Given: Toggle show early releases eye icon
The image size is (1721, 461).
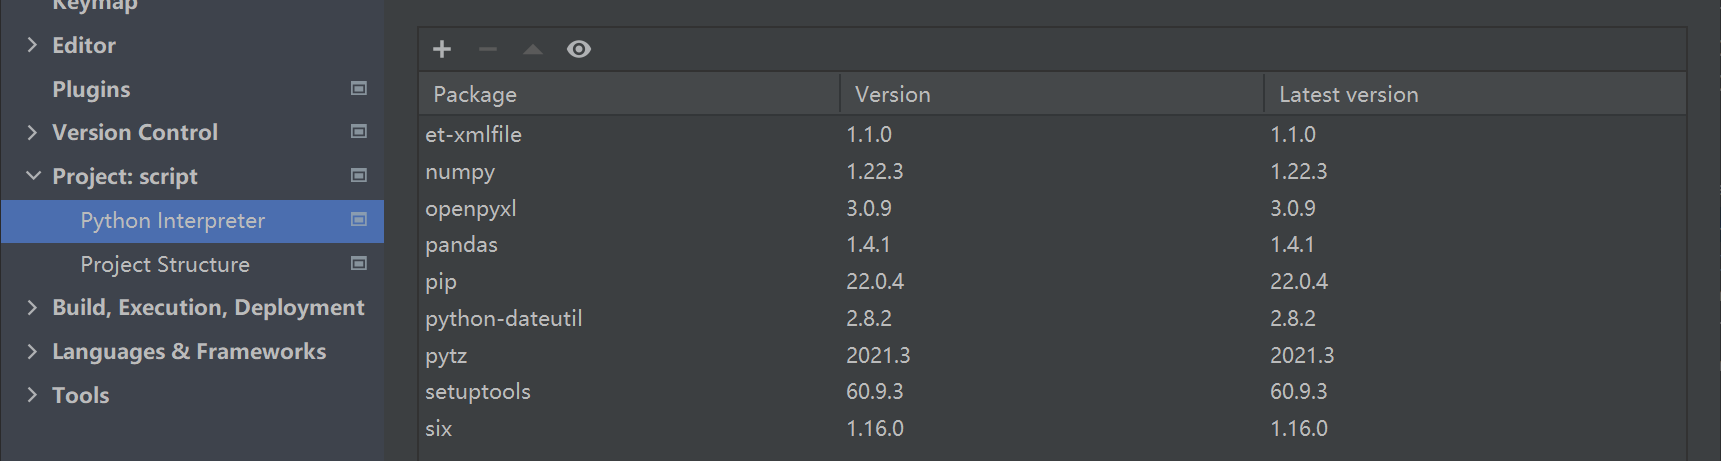Looking at the screenshot, I should coord(579,49).
